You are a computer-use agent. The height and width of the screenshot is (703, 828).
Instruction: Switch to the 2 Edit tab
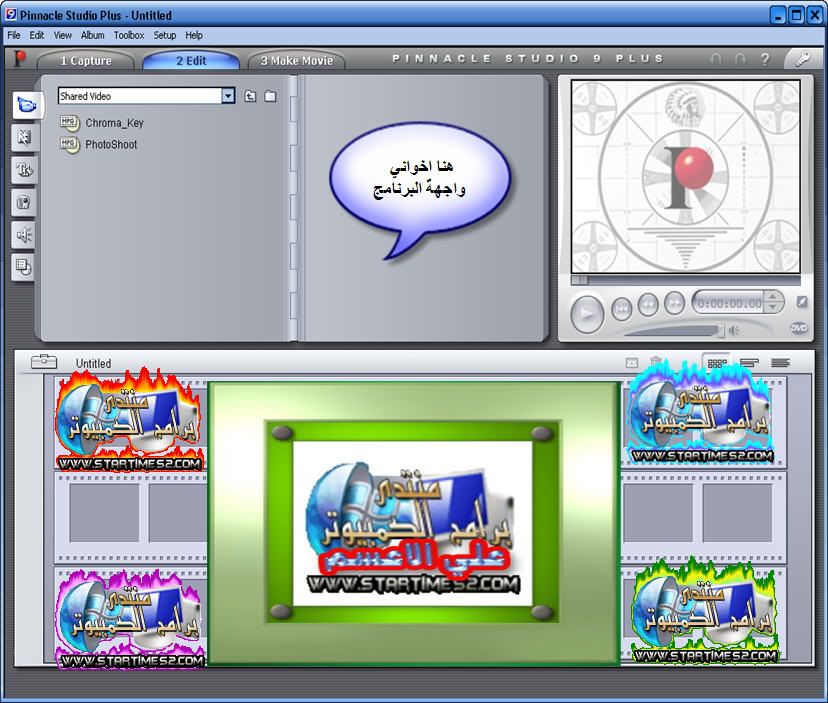[191, 60]
